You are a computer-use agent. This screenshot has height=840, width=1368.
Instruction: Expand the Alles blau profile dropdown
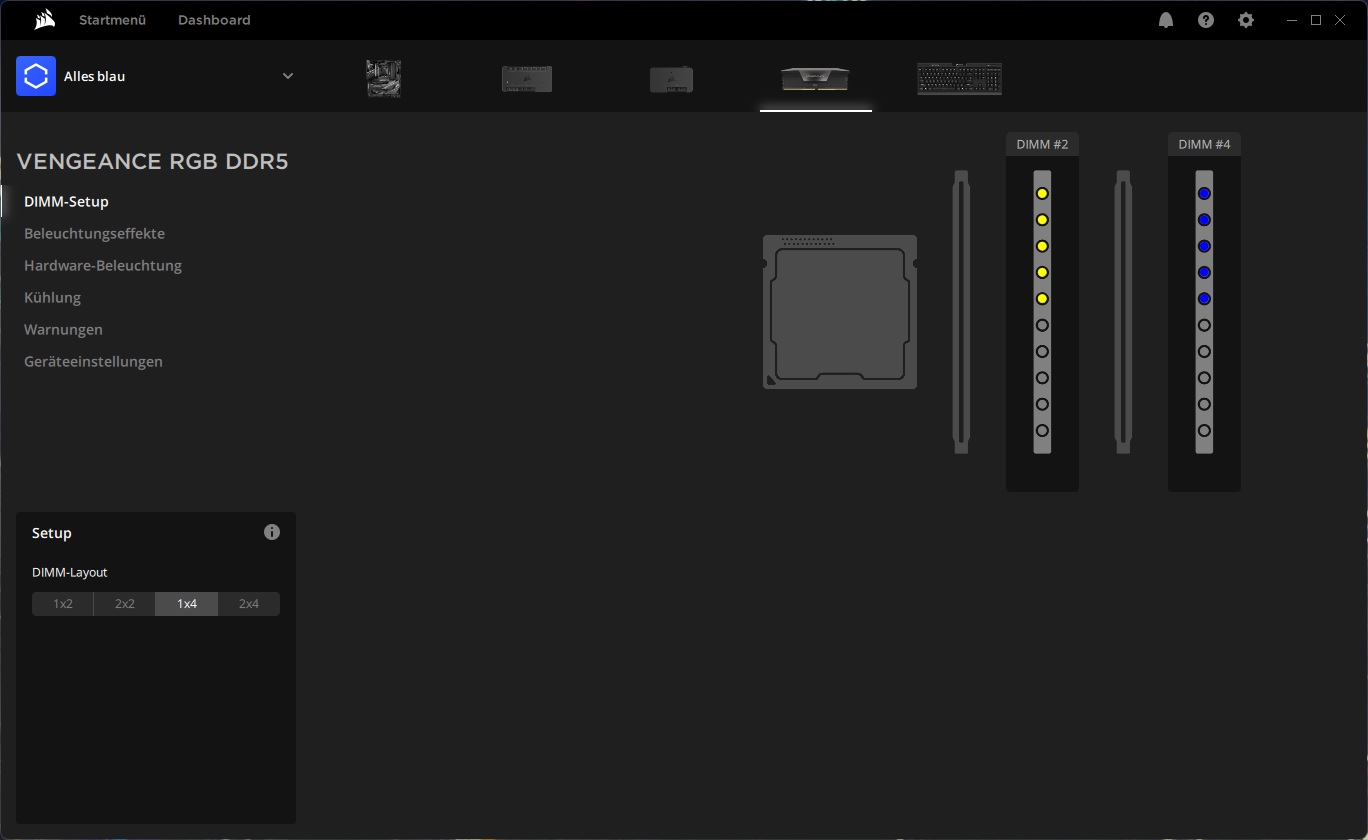pyautogui.click(x=288, y=76)
